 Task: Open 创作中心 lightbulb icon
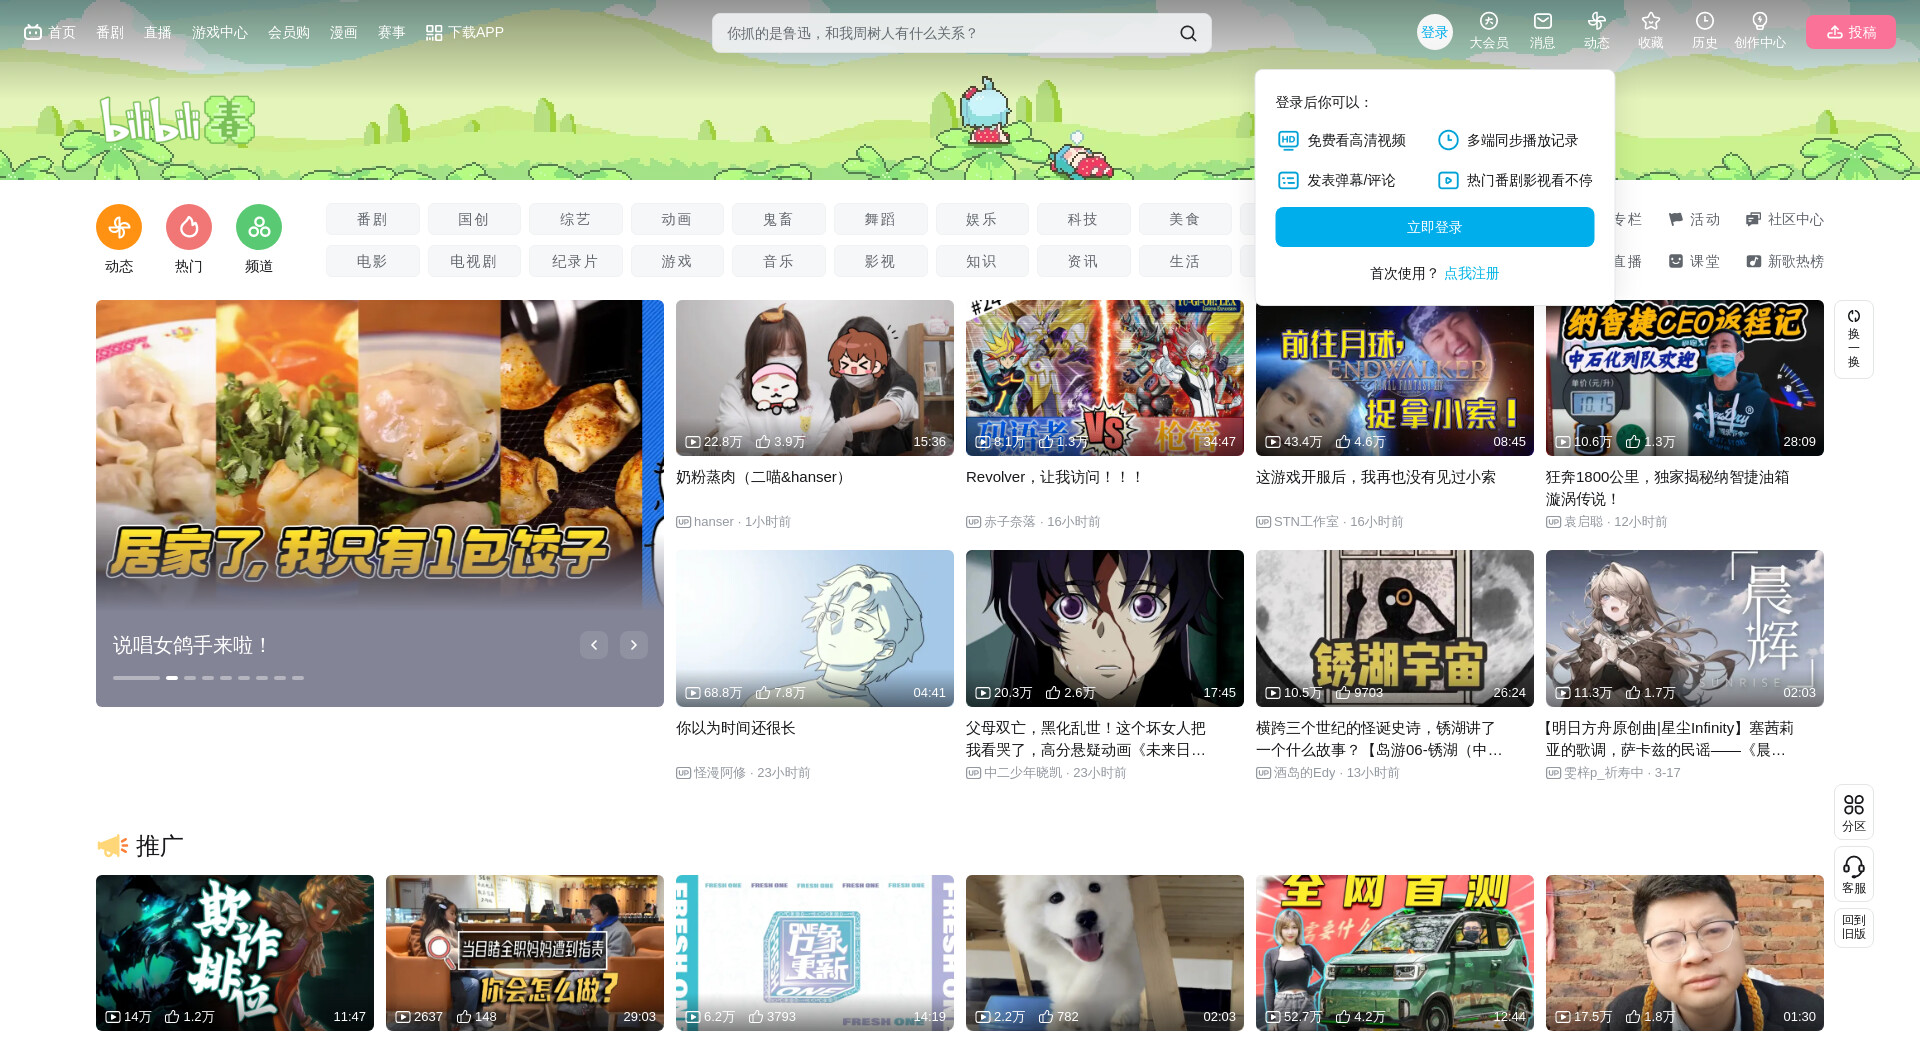point(1760,21)
